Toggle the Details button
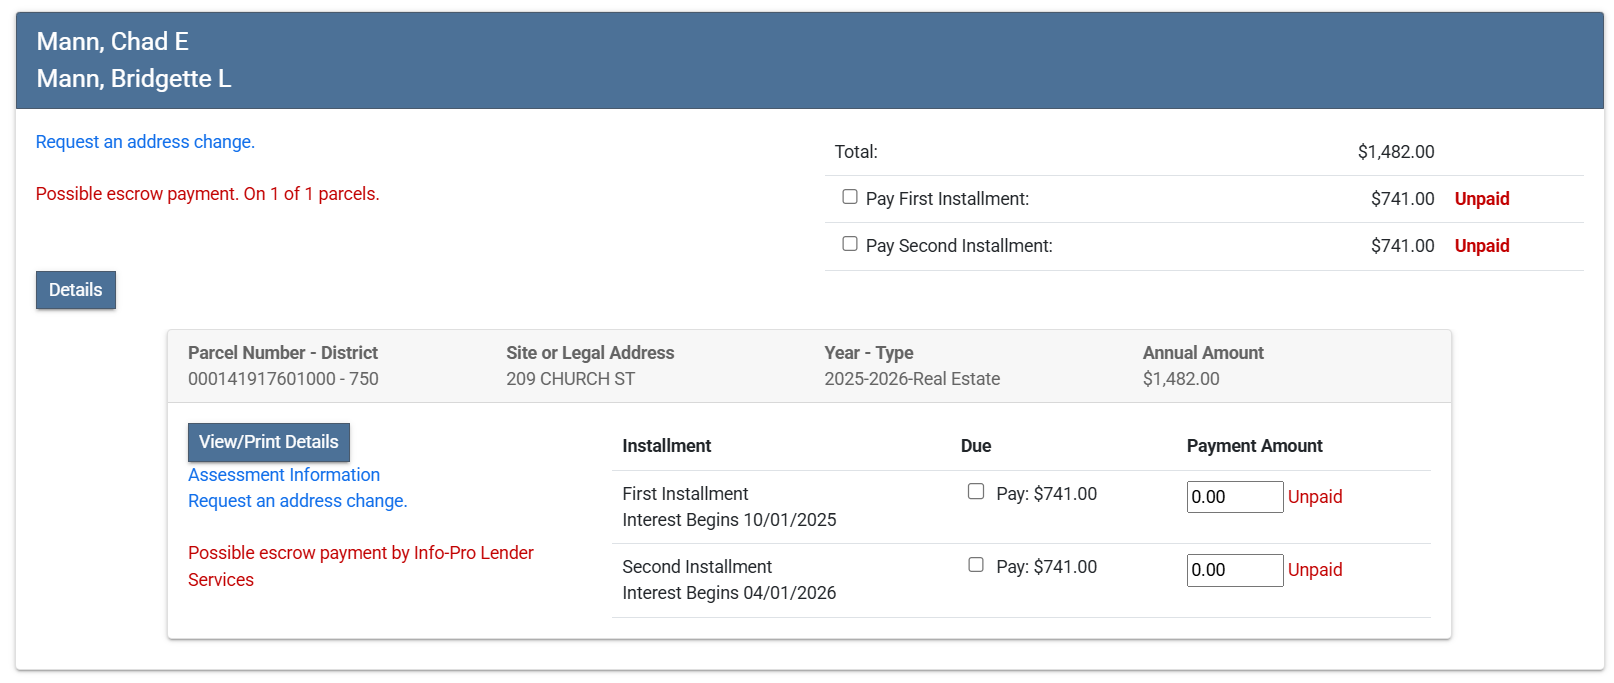 76,290
